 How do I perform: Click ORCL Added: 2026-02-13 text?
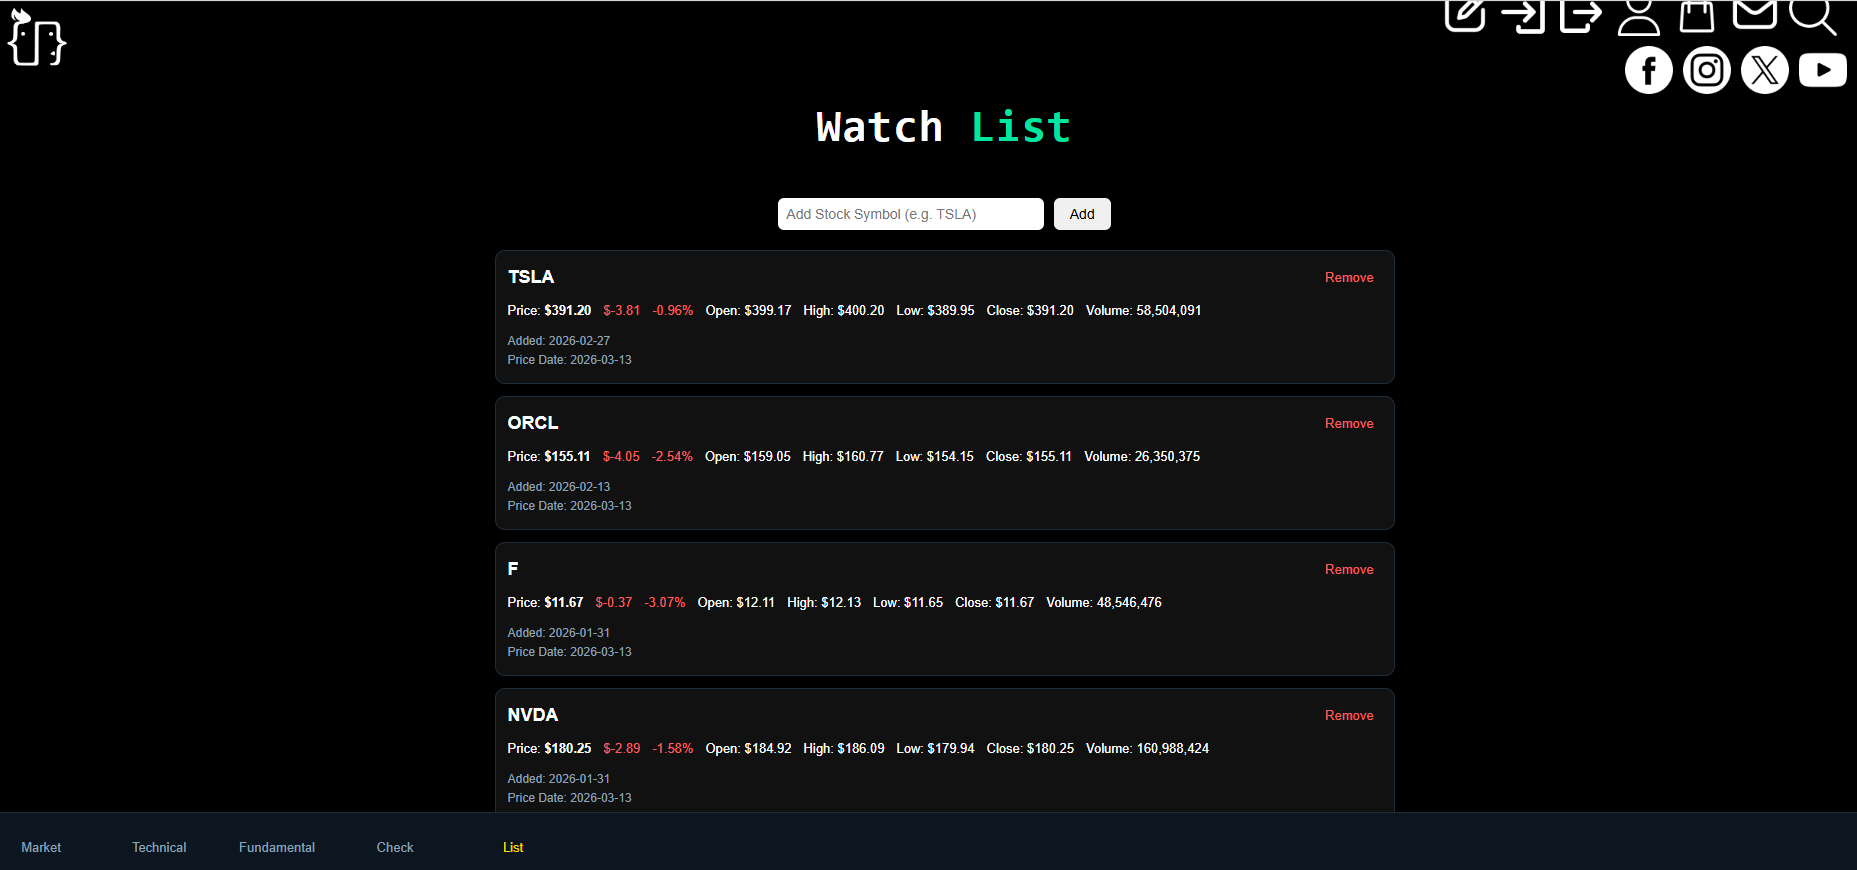pyautogui.click(x=559, y=487)
